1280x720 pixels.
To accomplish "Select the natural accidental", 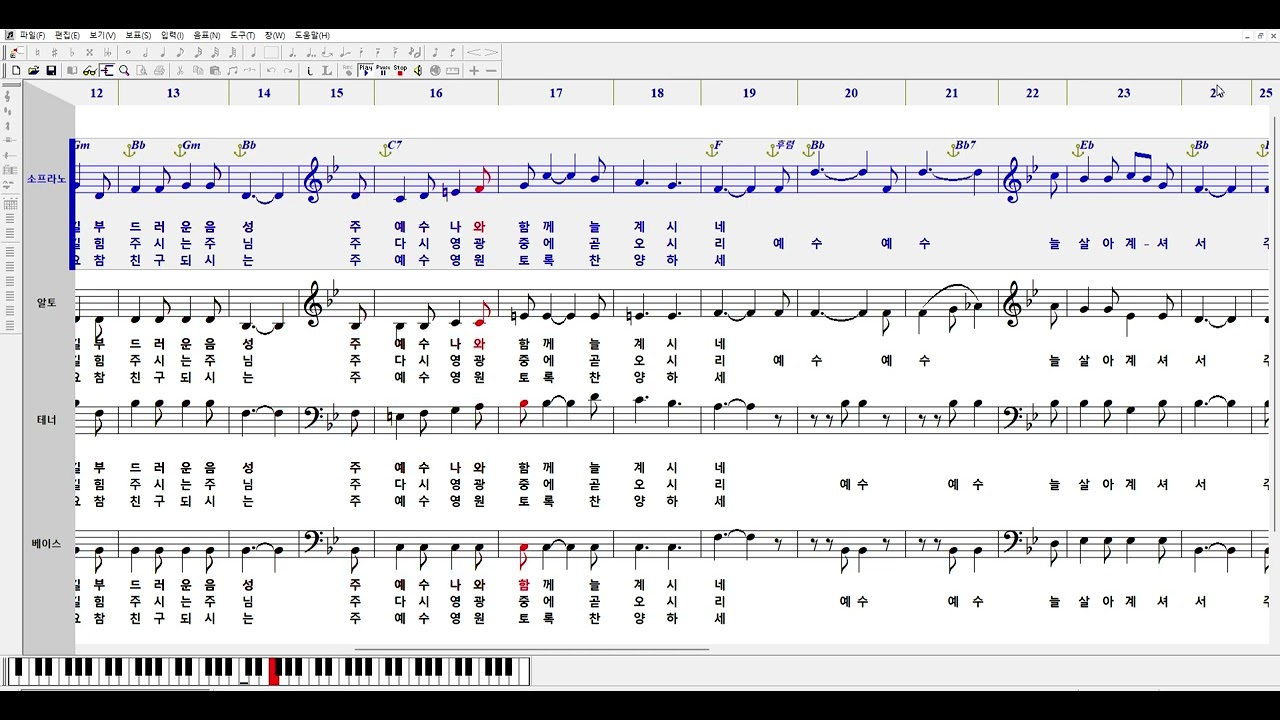I will pyautogui.click(x=37, y=52).
